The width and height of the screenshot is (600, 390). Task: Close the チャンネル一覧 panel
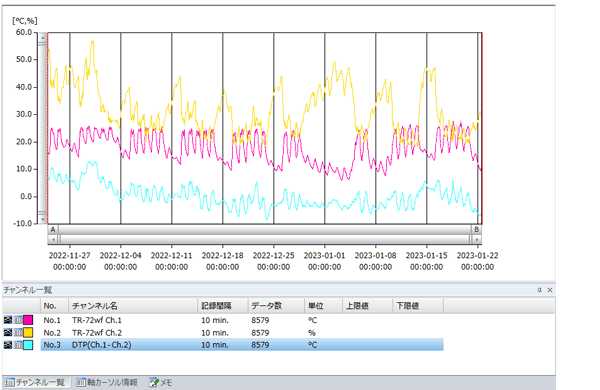click(550, 290)
